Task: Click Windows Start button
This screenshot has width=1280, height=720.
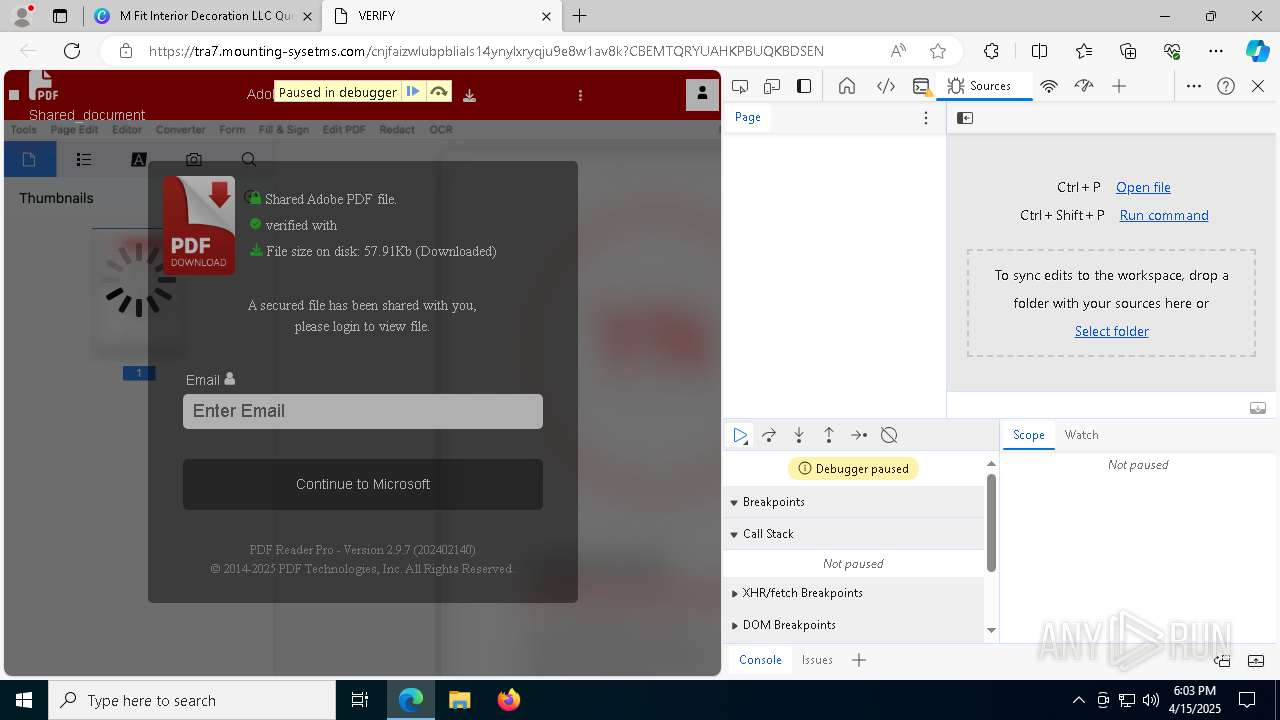Action: 24,700
